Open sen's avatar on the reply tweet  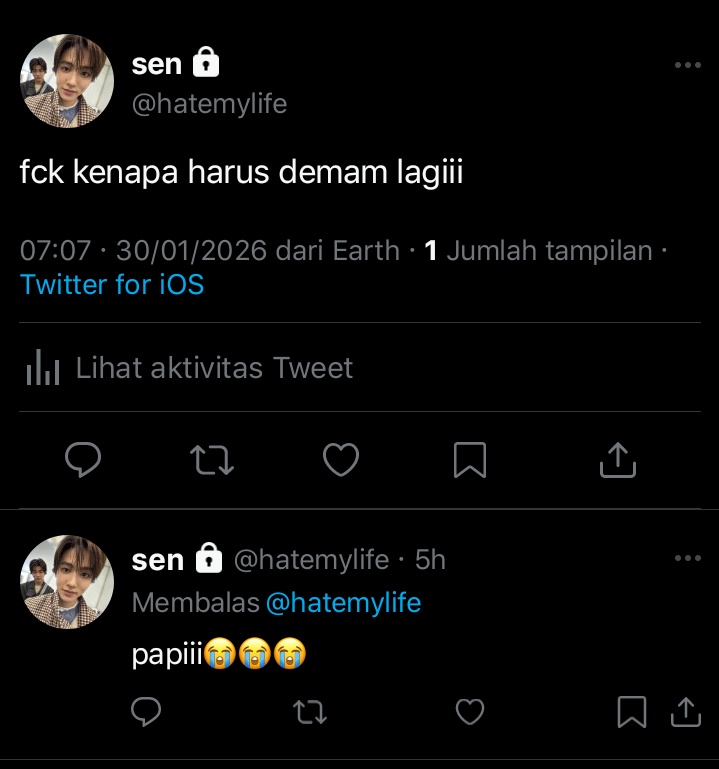click(67, 582)
